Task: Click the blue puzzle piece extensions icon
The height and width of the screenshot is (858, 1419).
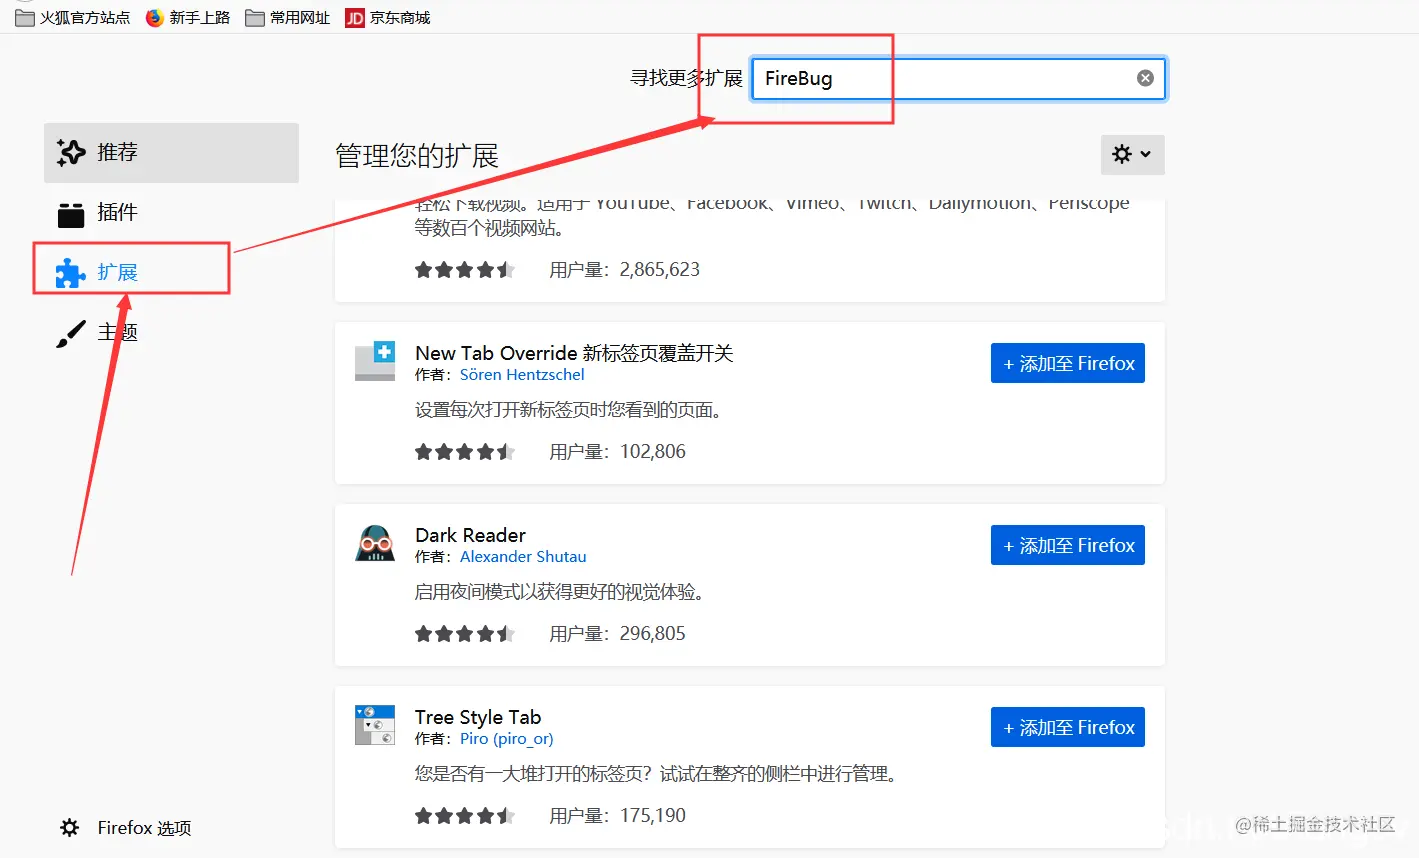Action: pyautogui.click(x=71, y=272)
